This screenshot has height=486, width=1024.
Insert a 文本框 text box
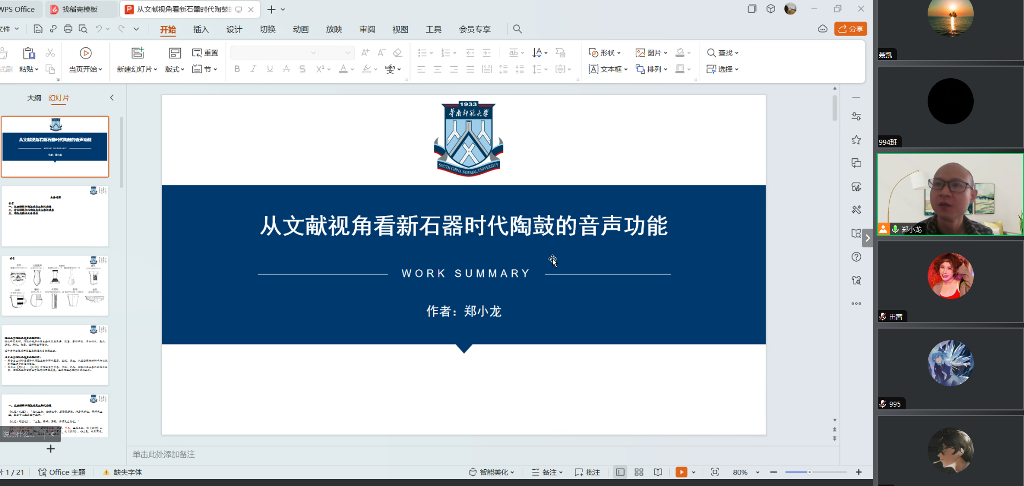607,69
